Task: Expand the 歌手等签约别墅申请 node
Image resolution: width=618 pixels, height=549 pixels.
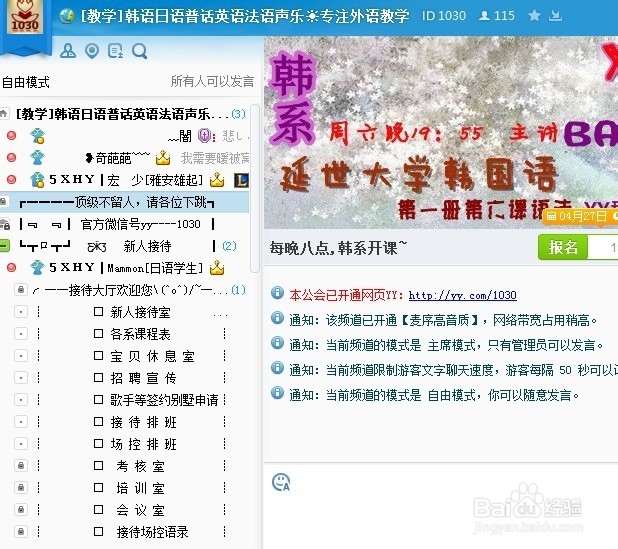Action: point(21,400)
